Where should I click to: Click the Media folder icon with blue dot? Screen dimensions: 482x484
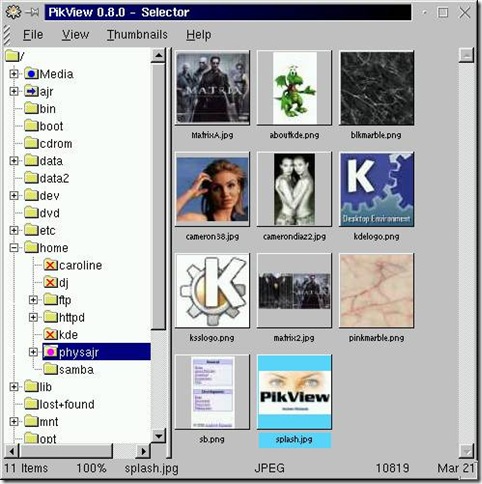[x=31, y=73]
